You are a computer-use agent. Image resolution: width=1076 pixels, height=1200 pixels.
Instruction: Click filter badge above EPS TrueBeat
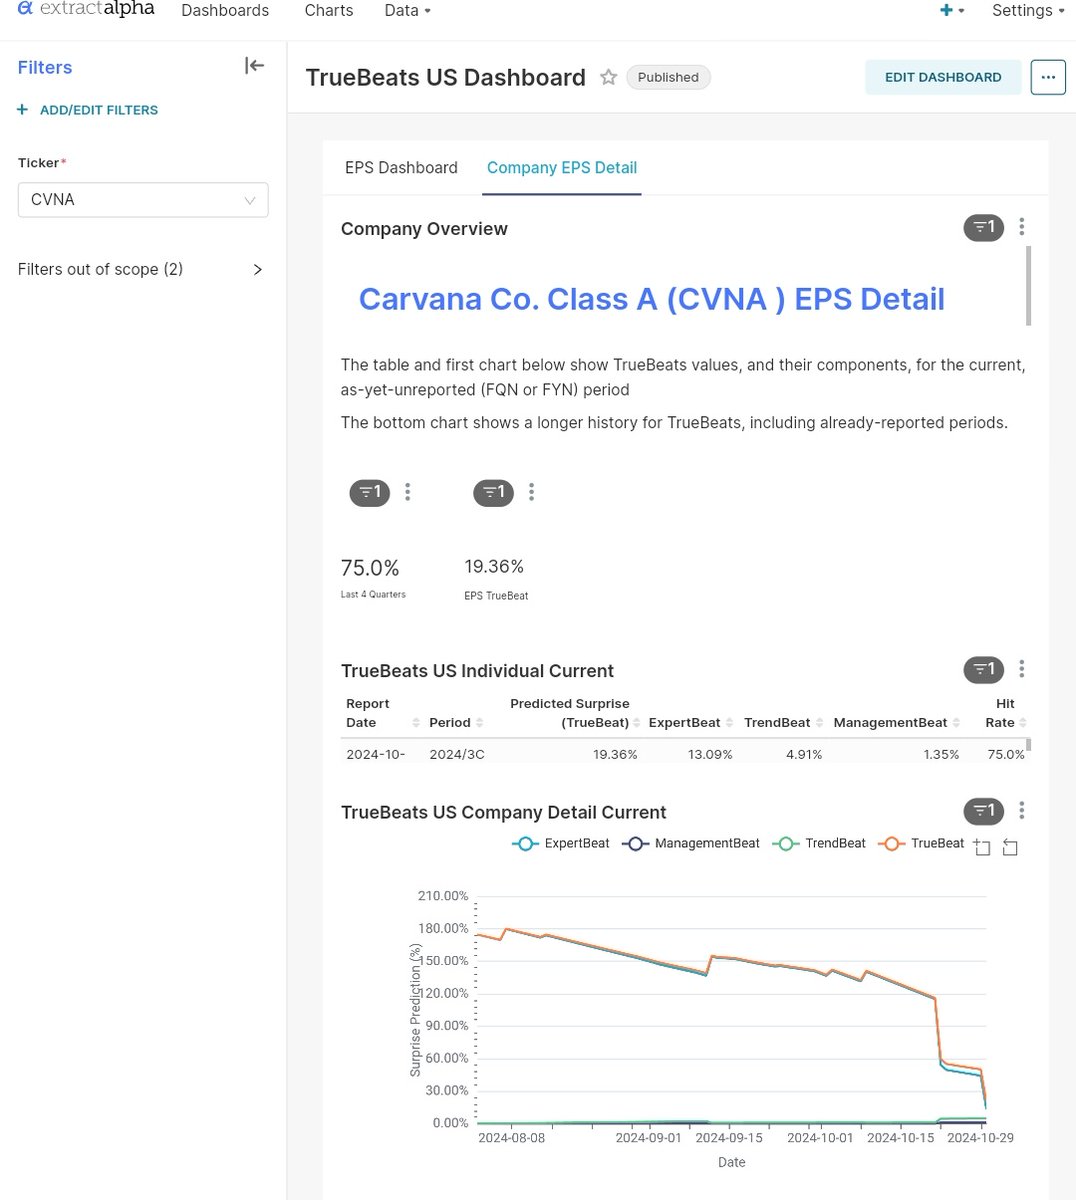pos(493,492)
